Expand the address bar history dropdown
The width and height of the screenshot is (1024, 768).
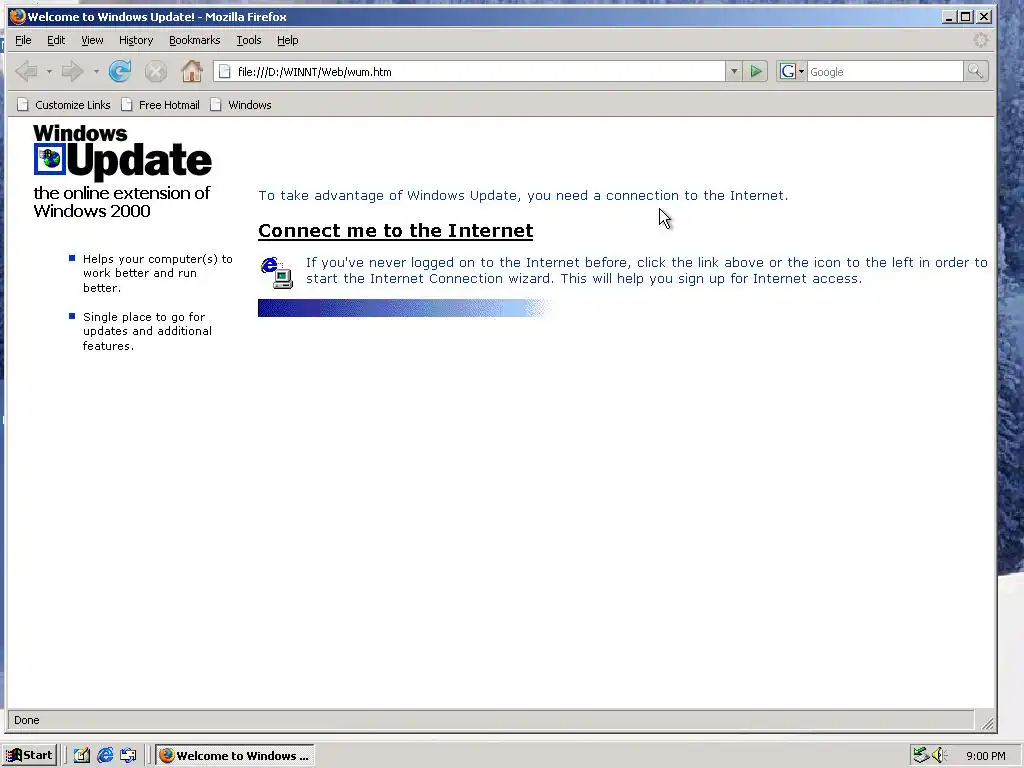pos(733,71)
